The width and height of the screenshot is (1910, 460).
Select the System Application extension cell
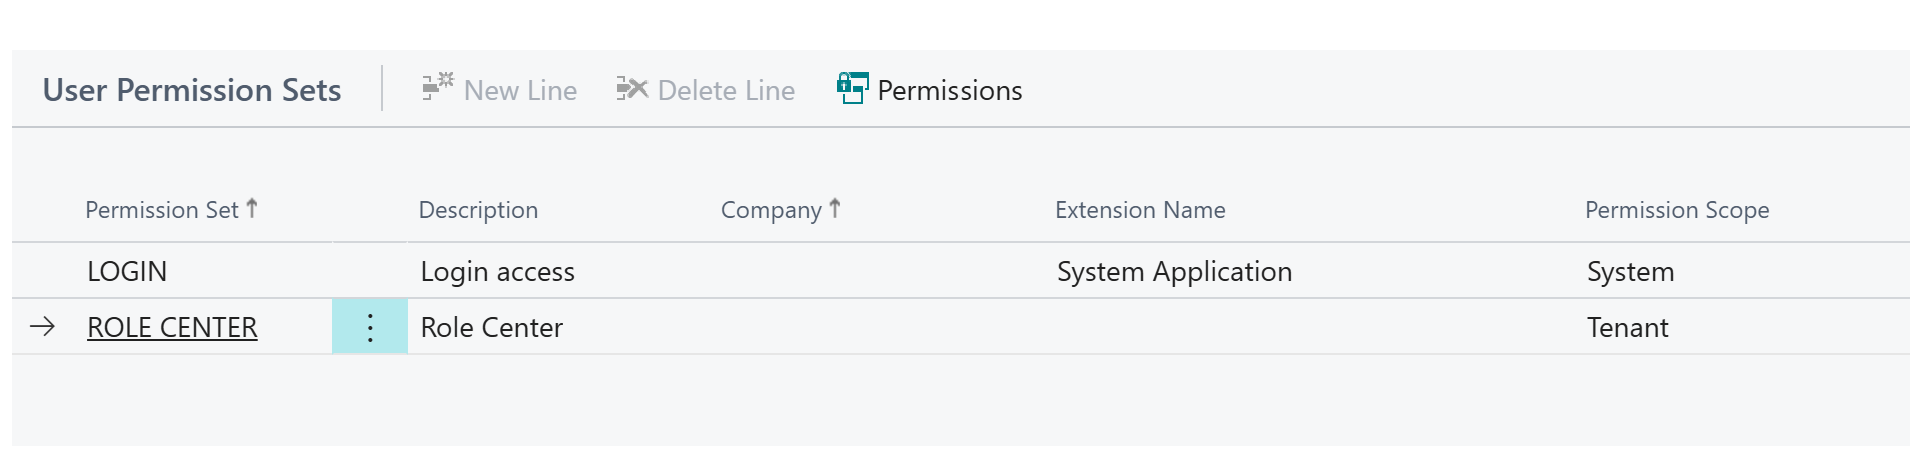pos(1174,271)
